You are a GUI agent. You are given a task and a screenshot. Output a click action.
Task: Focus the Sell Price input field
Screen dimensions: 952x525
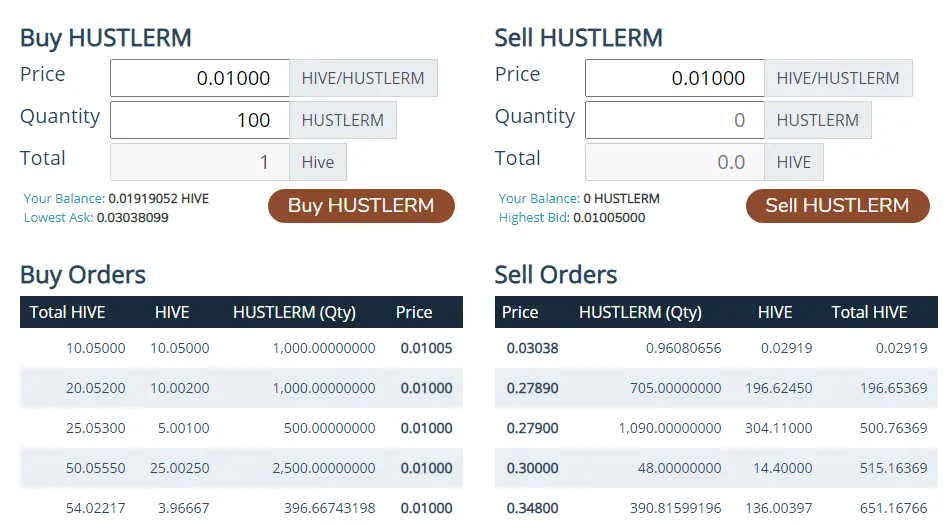[x=675, y=78]
